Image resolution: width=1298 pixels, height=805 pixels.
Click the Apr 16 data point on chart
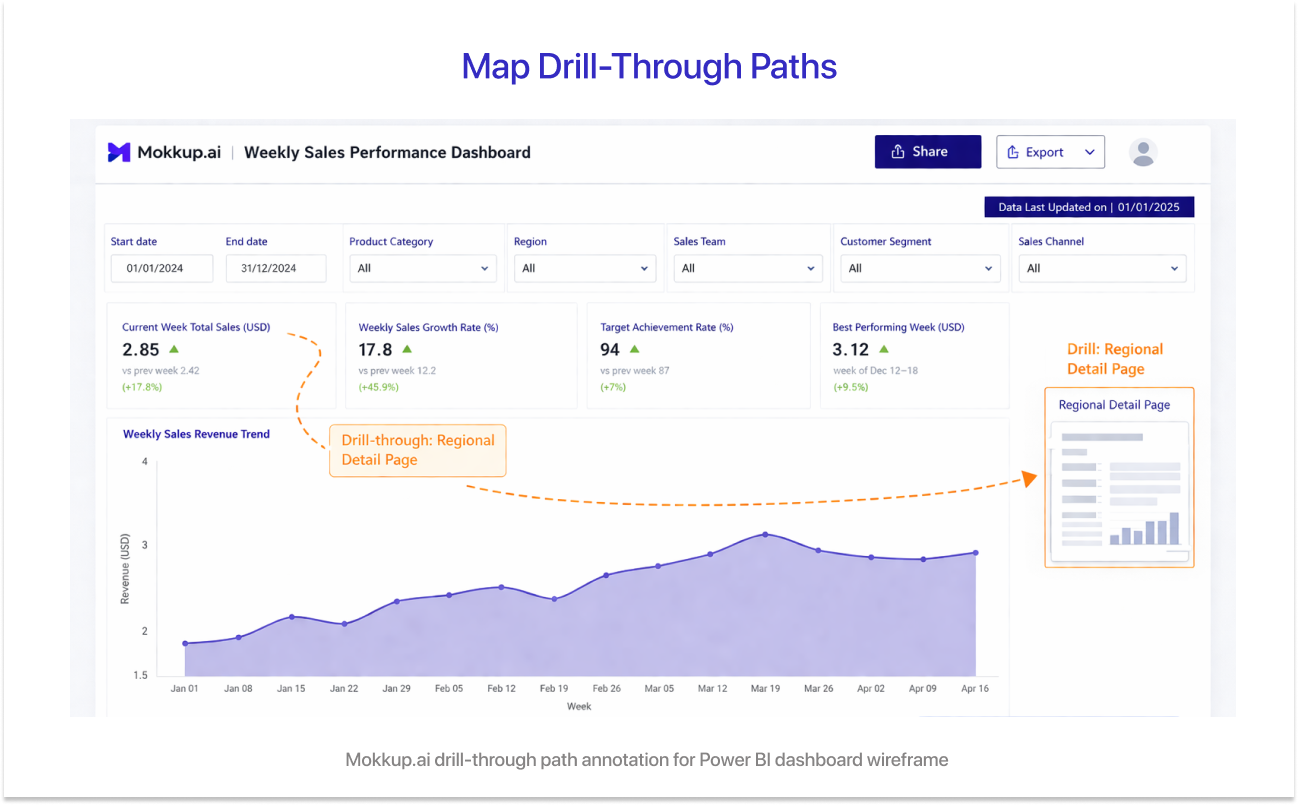point(976,552)
